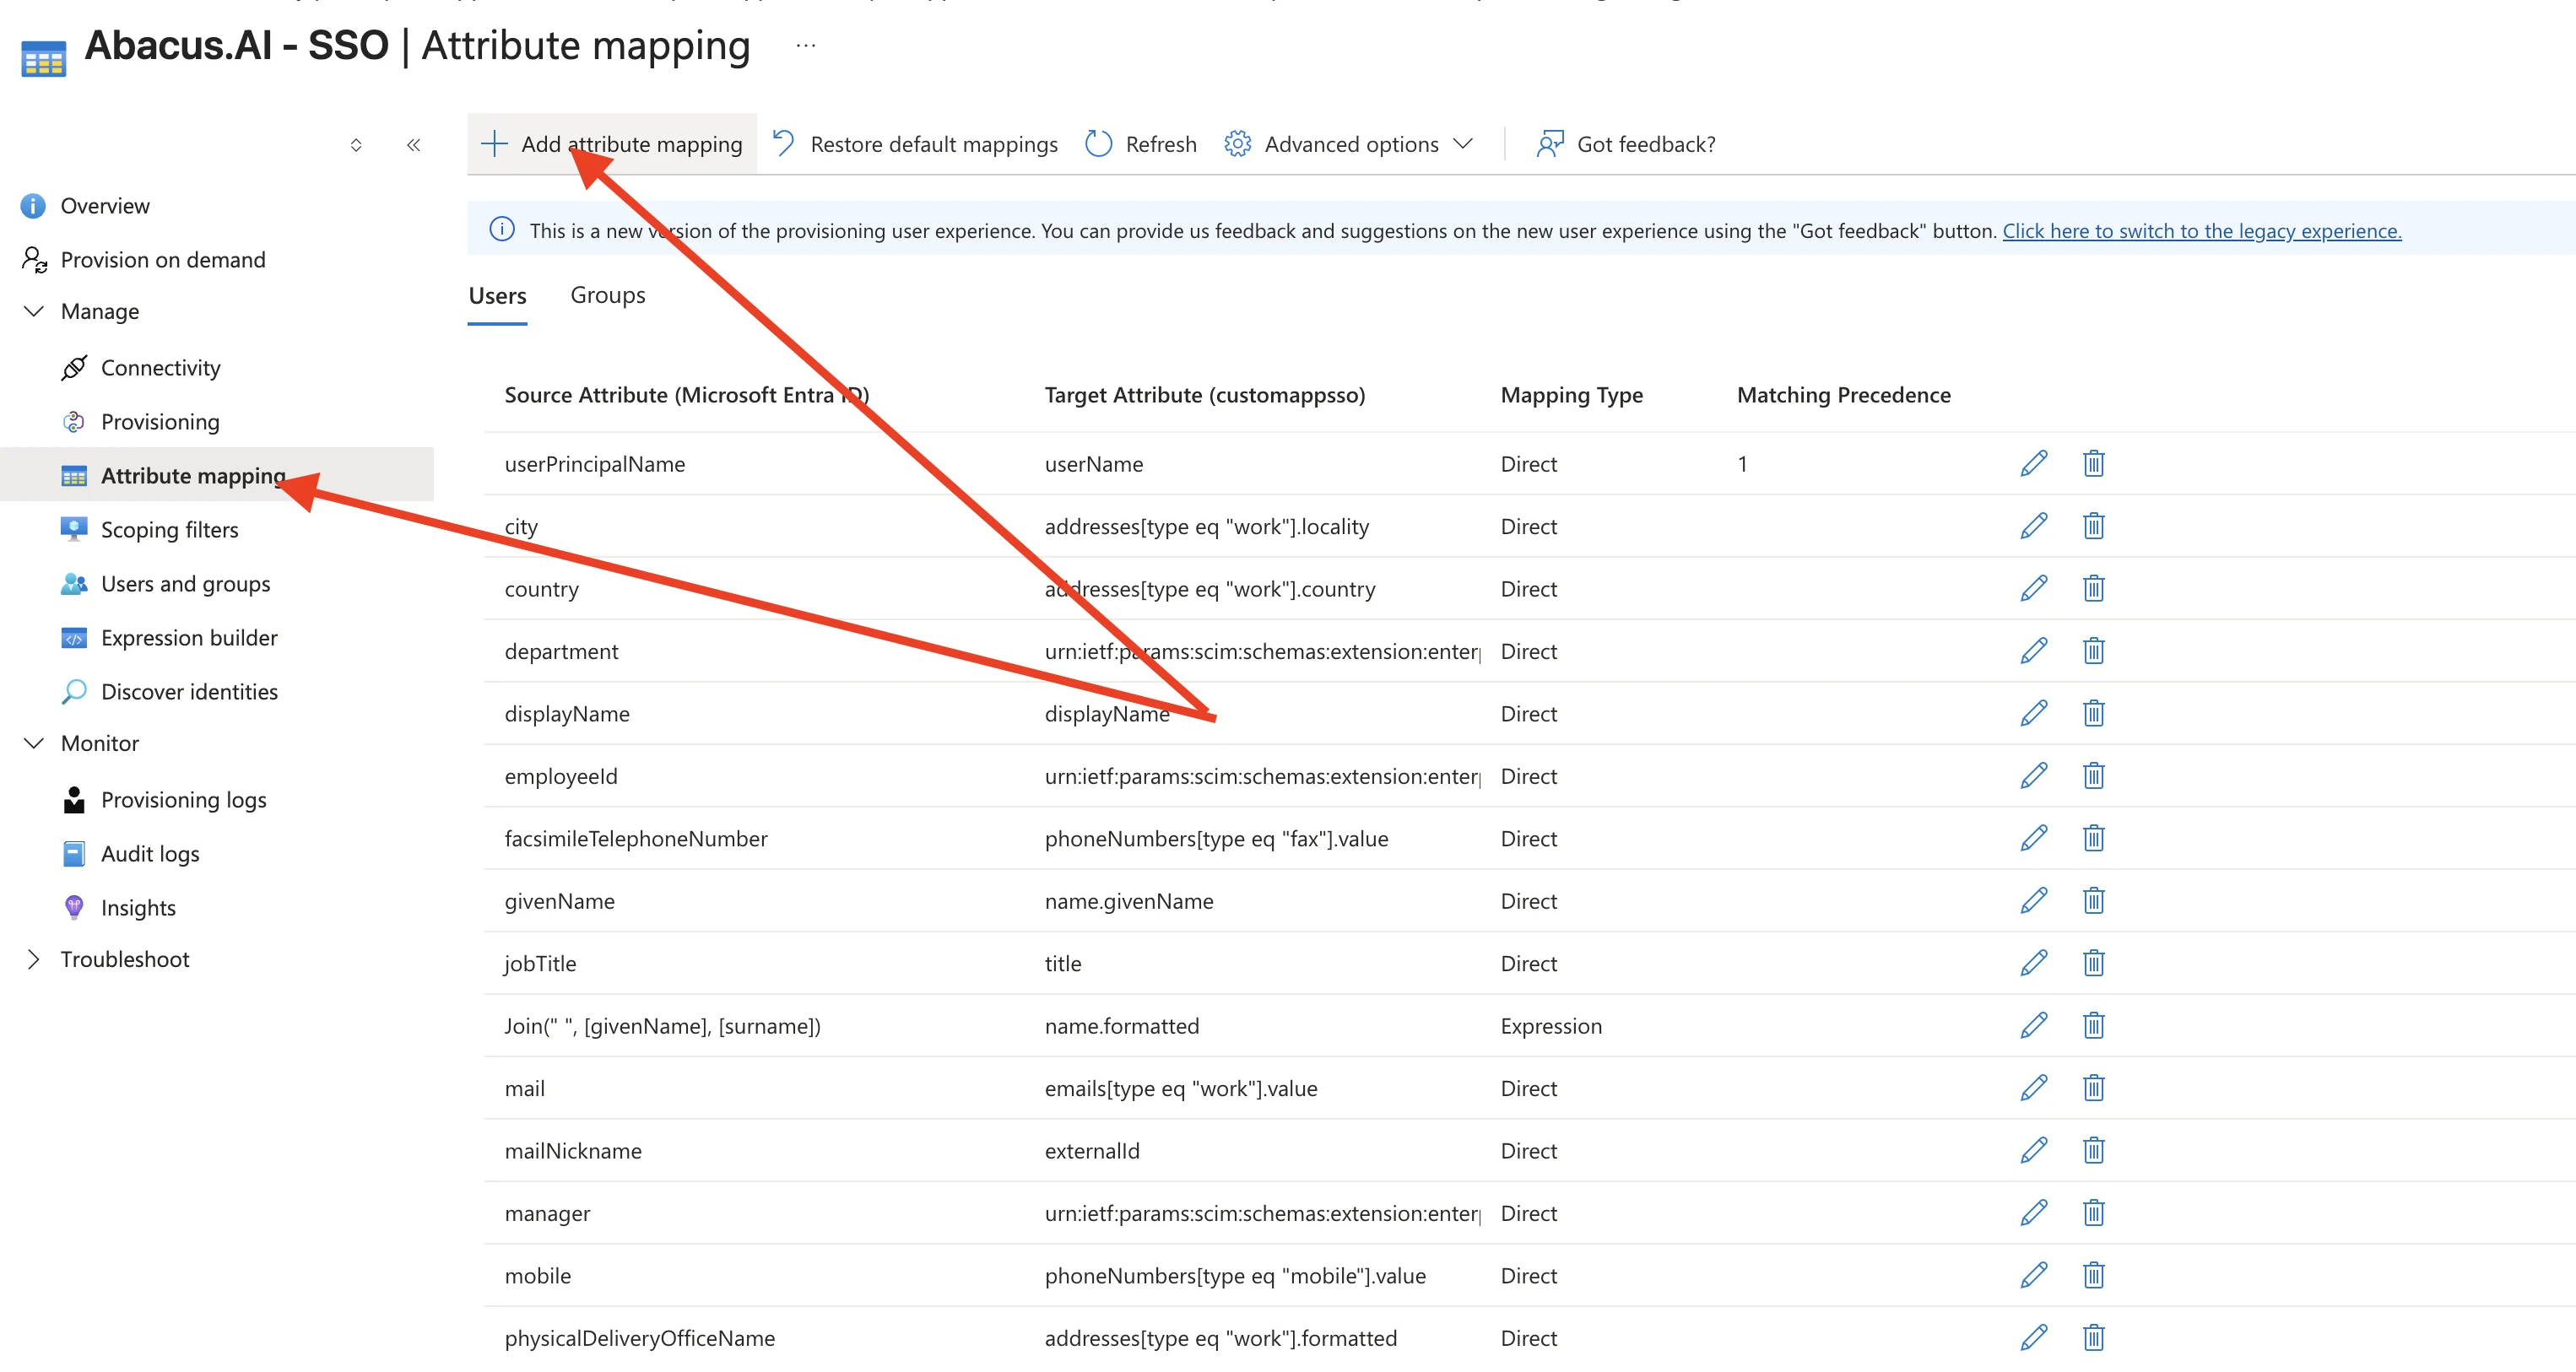The height and width of the screenshot is (1372, 2576).
Task: Expand the Troubleshoot section
Action: coord(34,959)
